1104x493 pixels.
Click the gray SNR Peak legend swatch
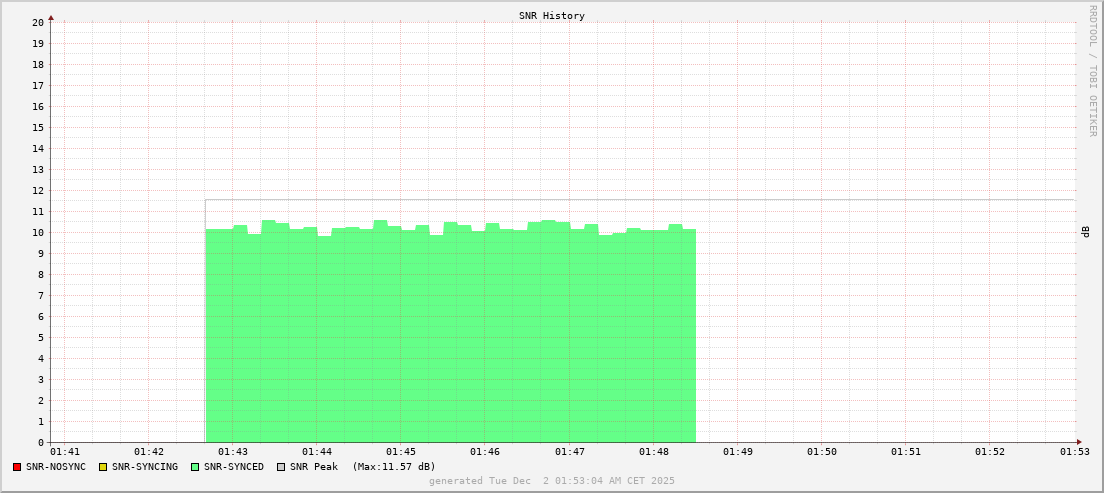pyautogui.click(x=281, y=467)
